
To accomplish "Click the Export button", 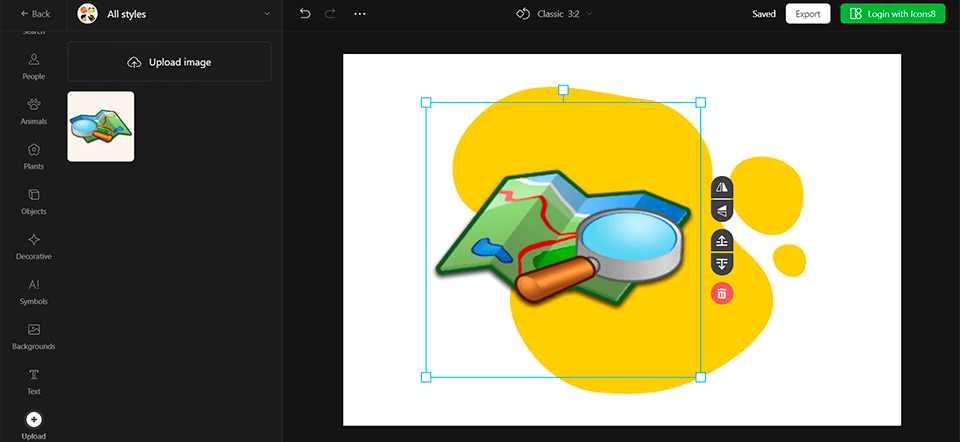I will [808, 13].
